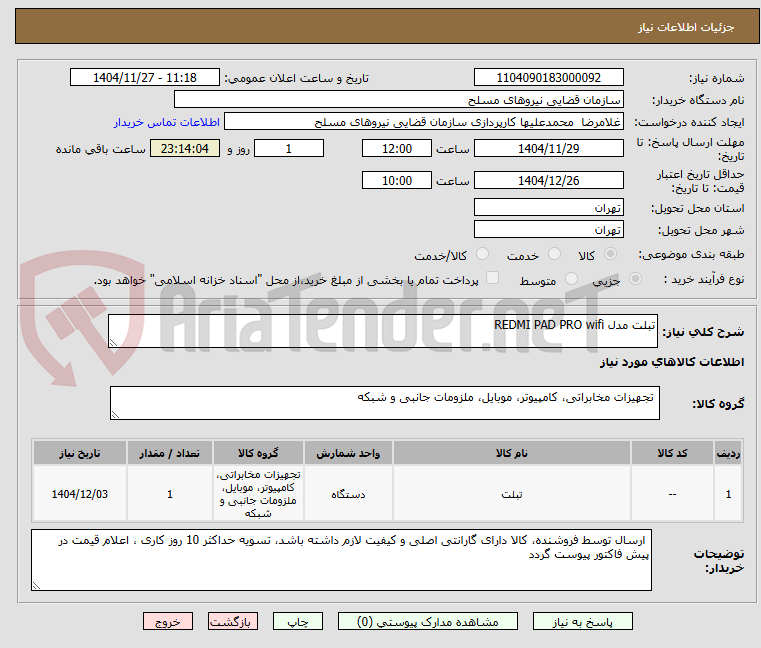Select the جزیی purchase type radio
Viewport: 761px width, 648px height.
click(635, 279)
